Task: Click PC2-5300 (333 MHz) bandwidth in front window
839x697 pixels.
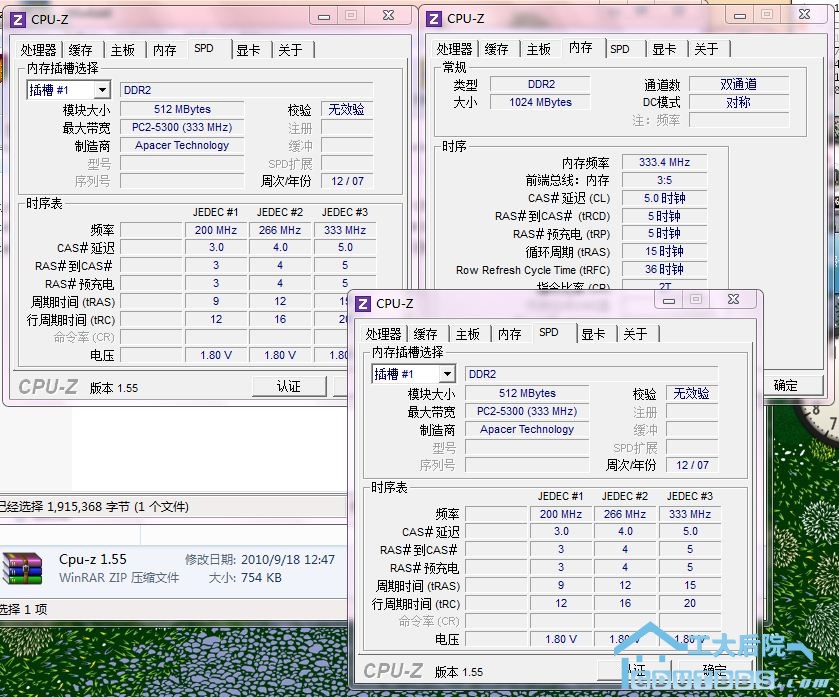Action: pyautogui.click(x=527, y=411)
